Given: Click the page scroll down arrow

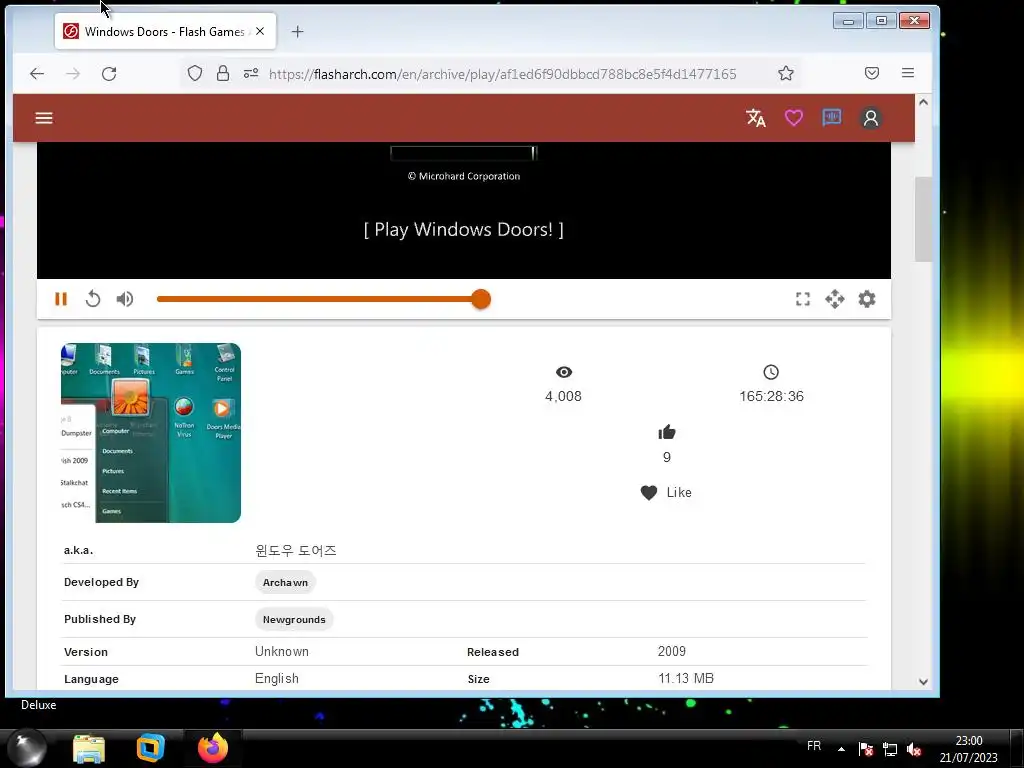Looking at the screenshot, I should (923, 681).
